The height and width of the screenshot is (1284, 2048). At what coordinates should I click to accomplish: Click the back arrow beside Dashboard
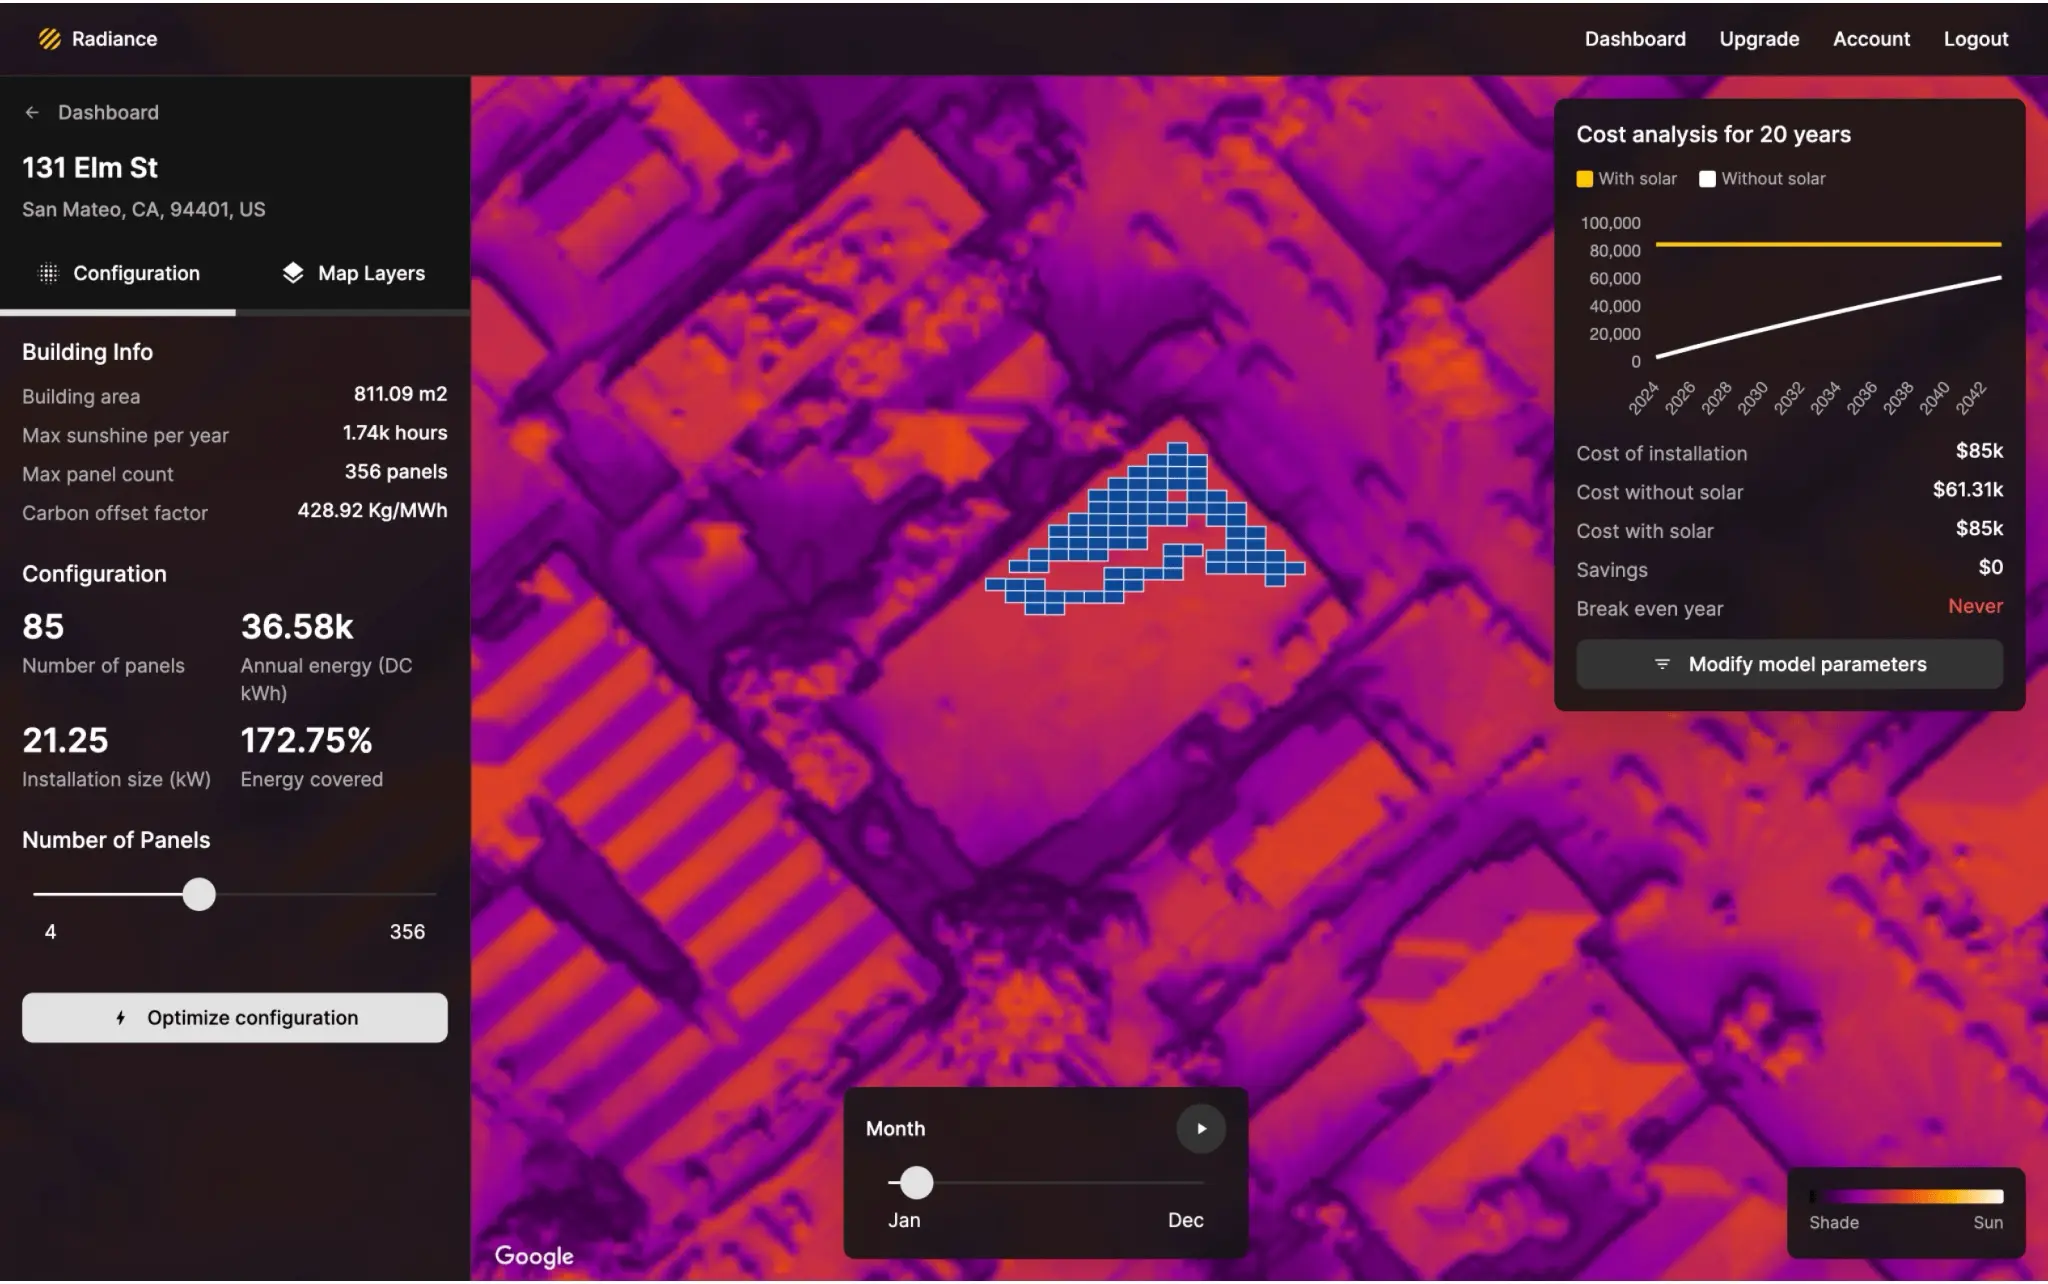click(x=32, y=113)
